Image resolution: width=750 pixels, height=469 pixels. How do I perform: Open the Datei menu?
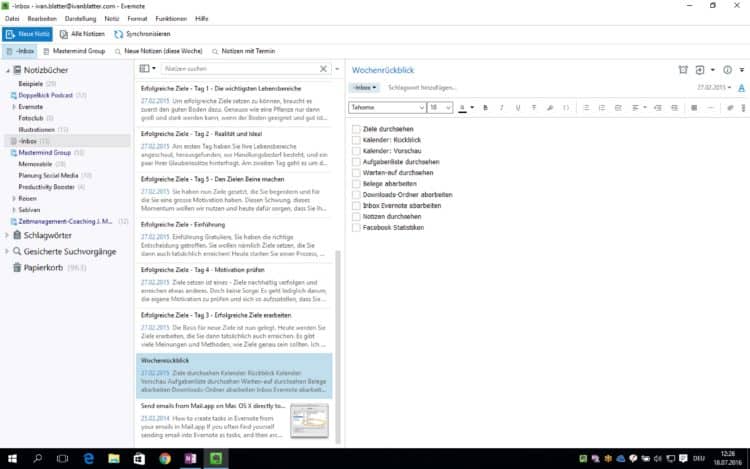click(12, 19)
